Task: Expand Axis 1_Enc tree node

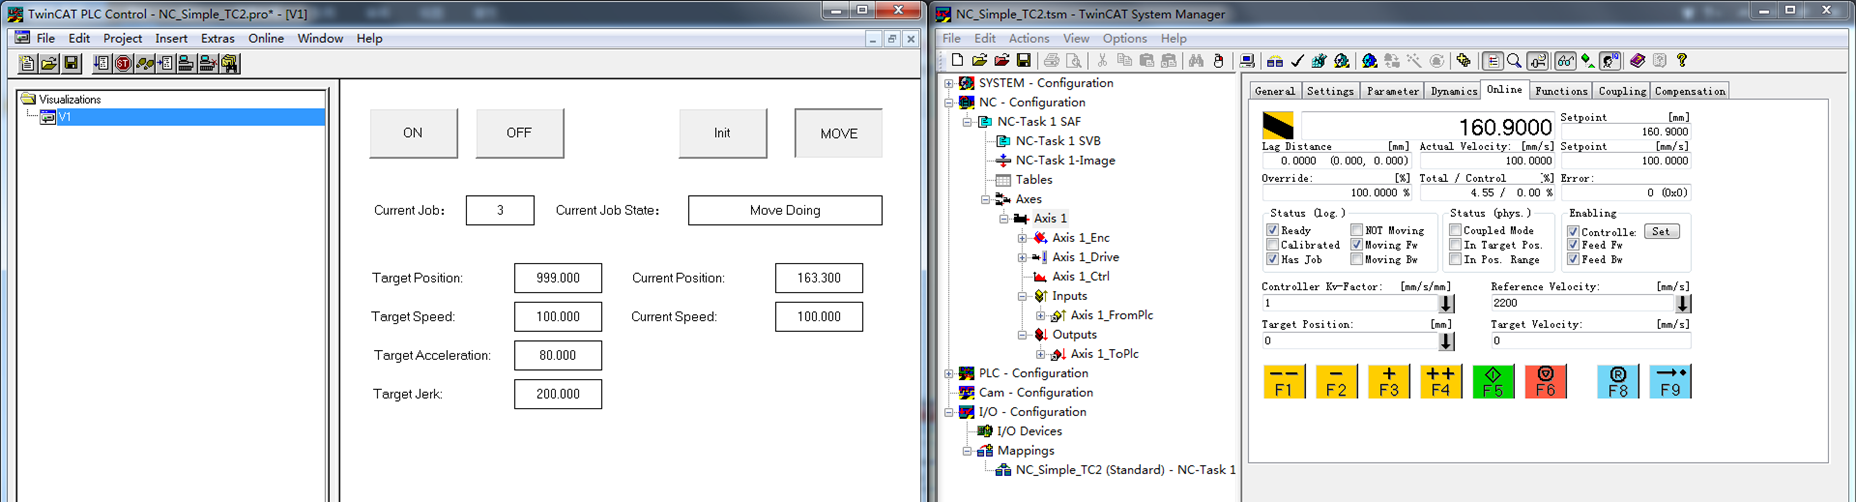Action: [x=1022, y=238]
